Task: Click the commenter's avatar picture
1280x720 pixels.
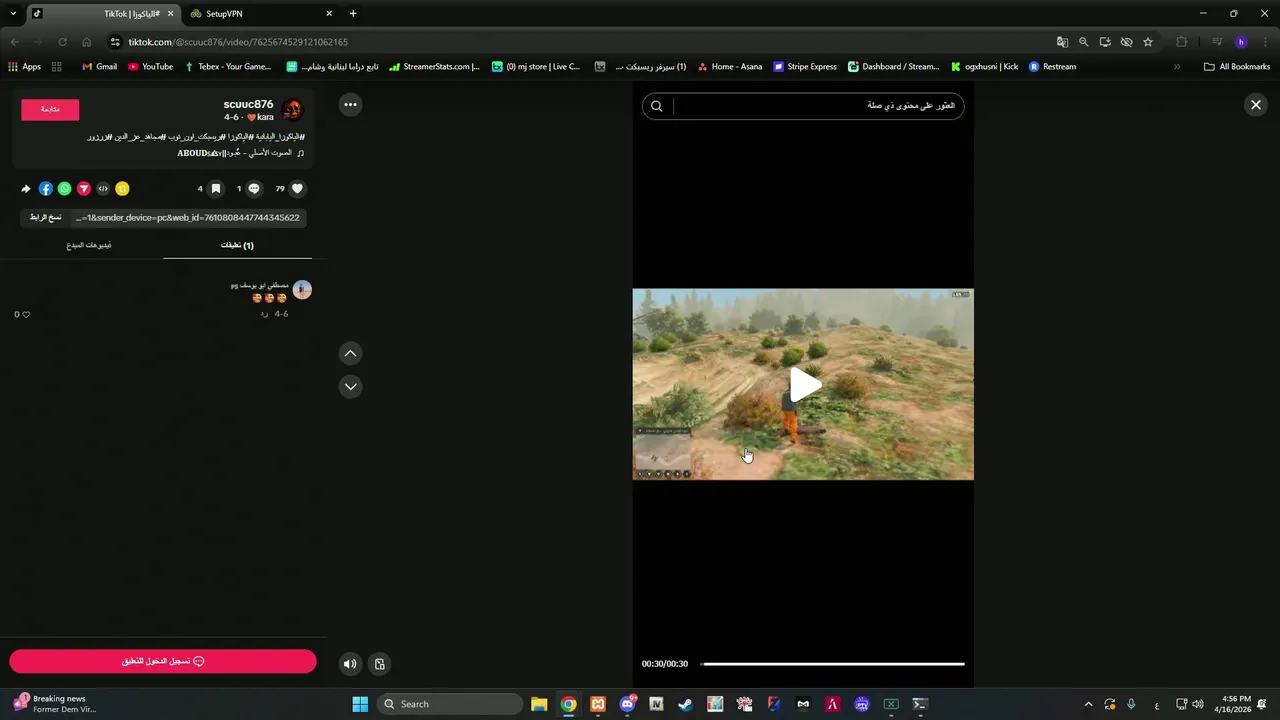Action: (302, 290)
